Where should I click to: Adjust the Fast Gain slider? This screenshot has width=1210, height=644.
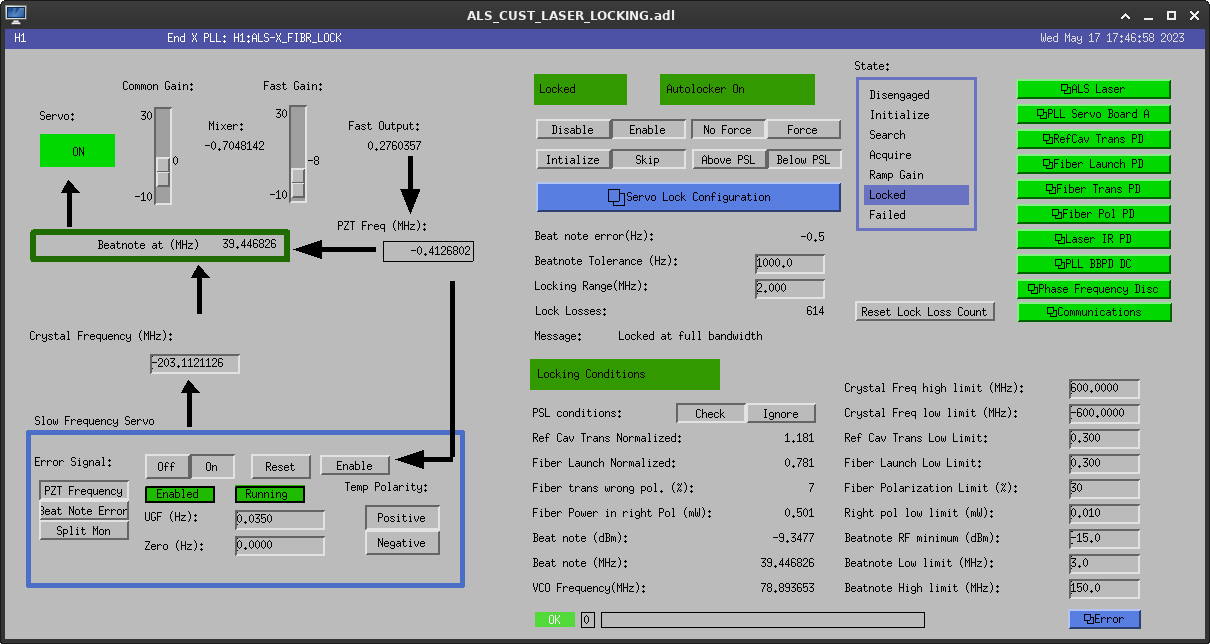(298, 155)
